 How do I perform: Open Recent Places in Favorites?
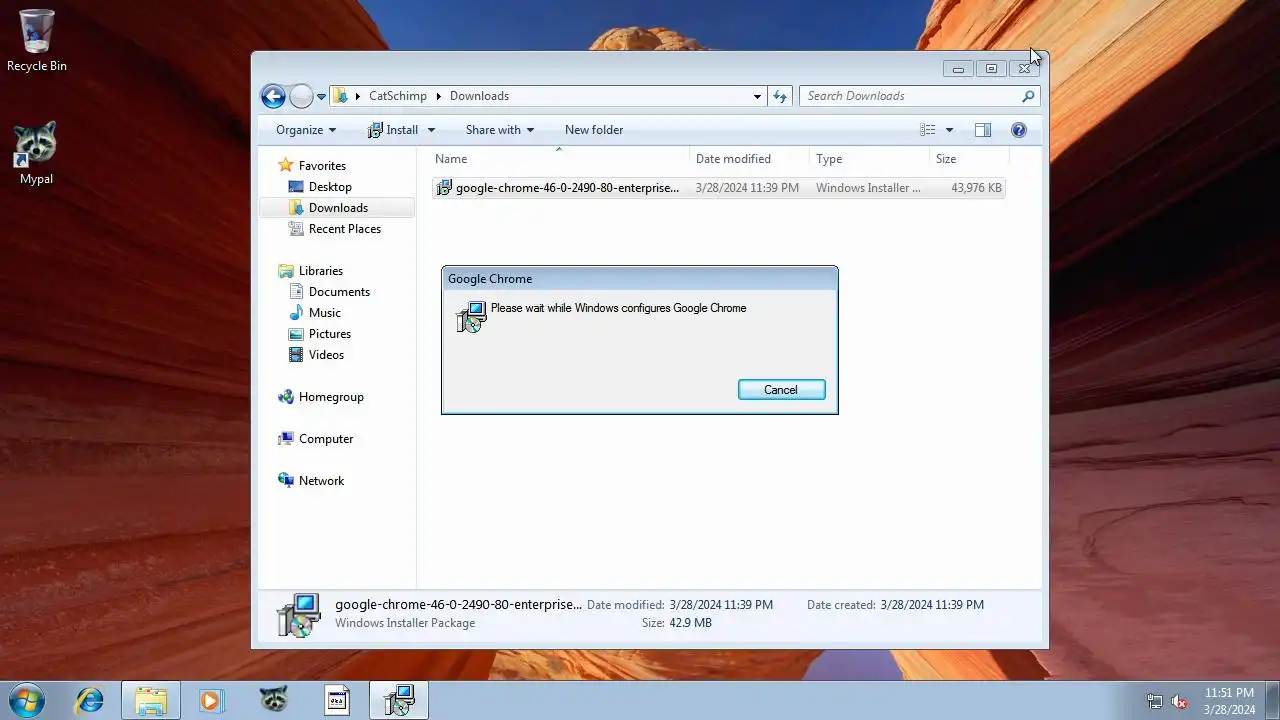(x=344, y=229)
